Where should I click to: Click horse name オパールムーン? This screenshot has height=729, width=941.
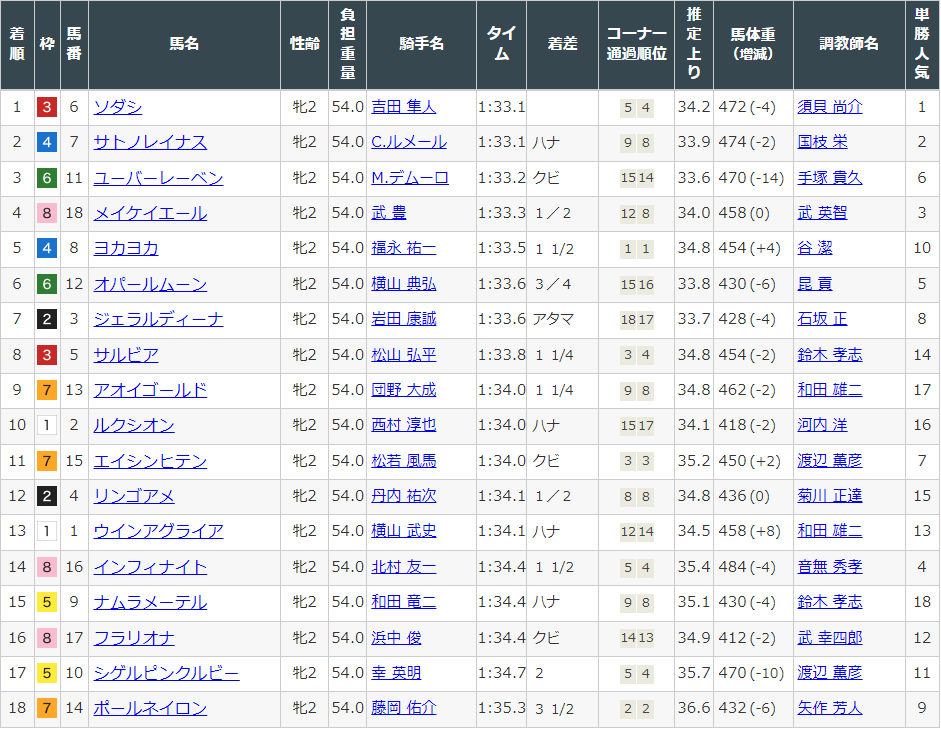pyautogui.click(x=150, y=284)
